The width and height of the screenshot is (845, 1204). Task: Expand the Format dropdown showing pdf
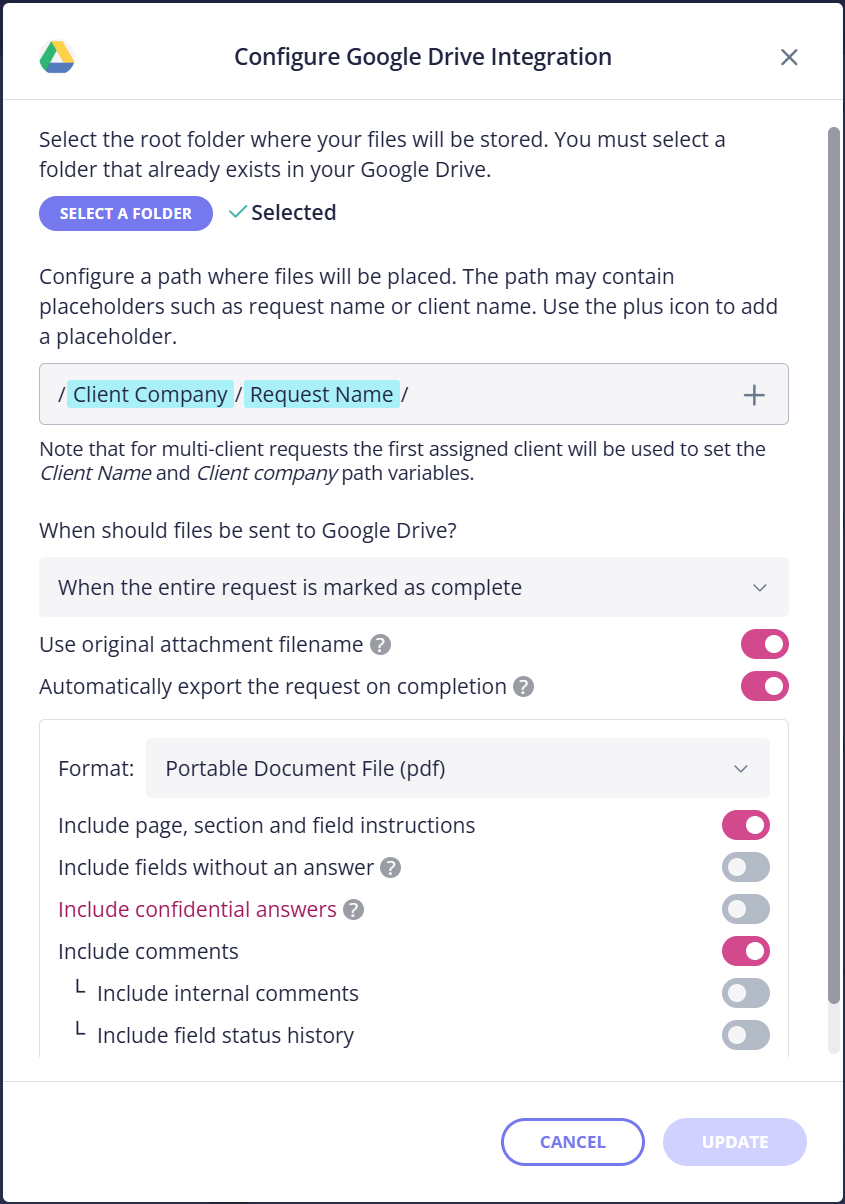tap(458, 768)
